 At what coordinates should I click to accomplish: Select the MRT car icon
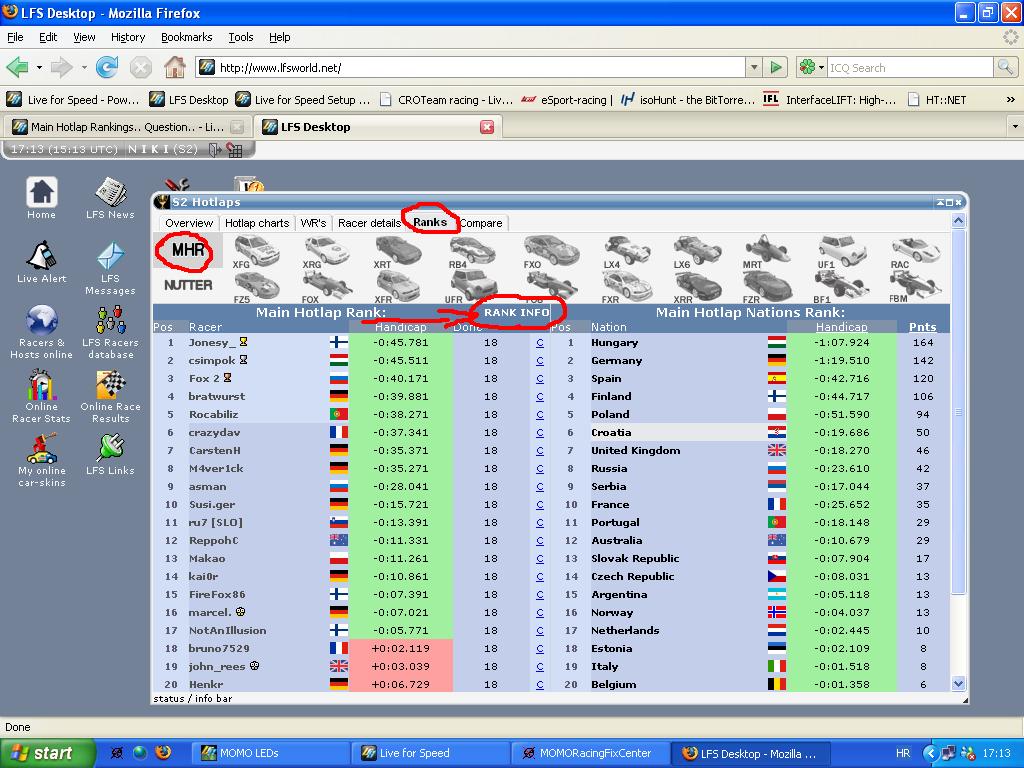point(767,252)
